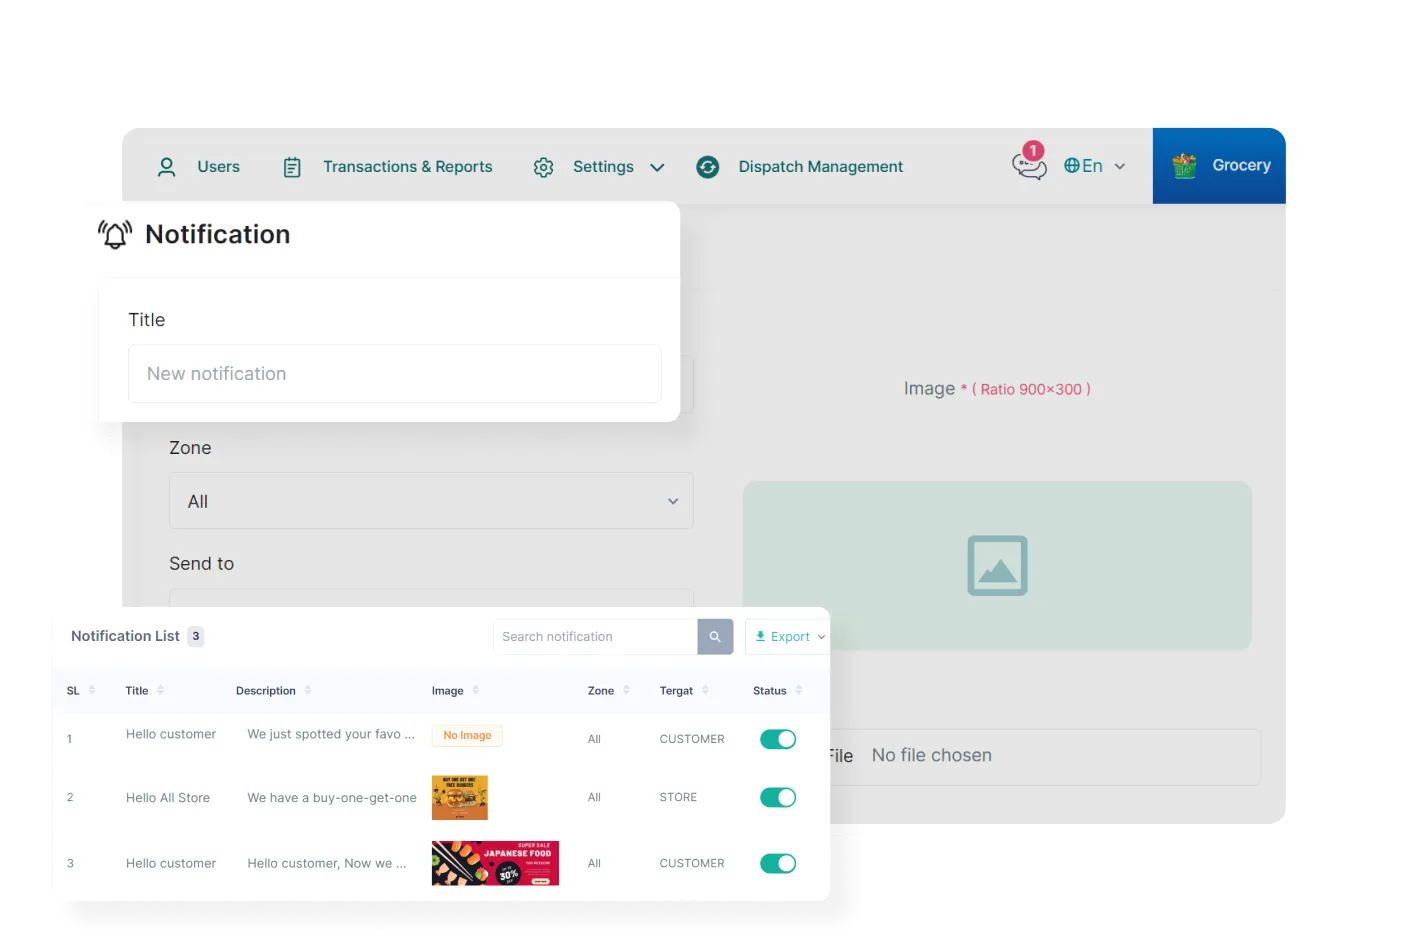The width and height of the screenshot is (1408, 952).
Task: Open the chat messages icon with badge
Action: [x=1028, y=165]
